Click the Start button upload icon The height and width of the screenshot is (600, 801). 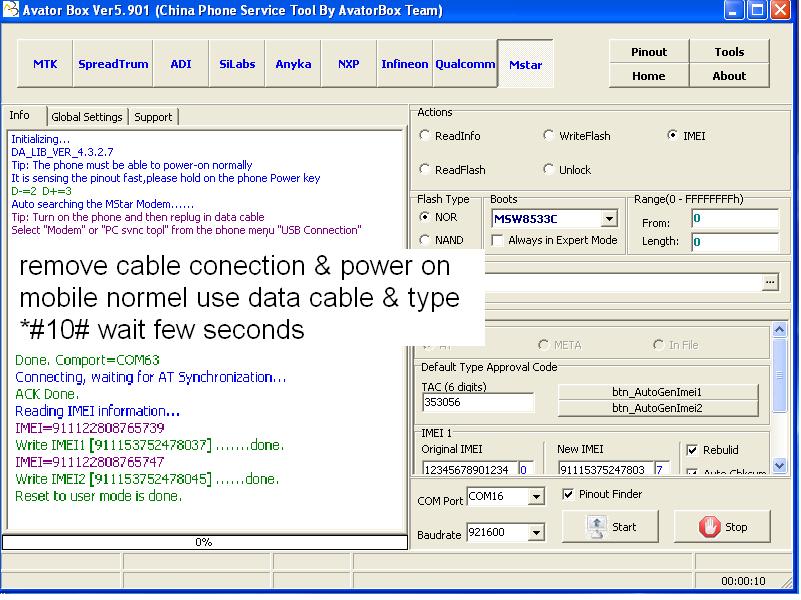596,527
